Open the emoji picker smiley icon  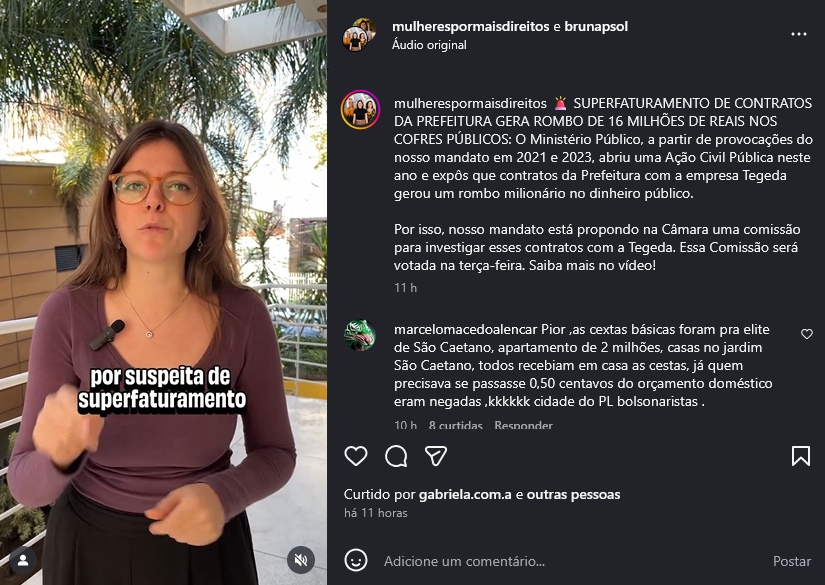(x=356, y=561)
